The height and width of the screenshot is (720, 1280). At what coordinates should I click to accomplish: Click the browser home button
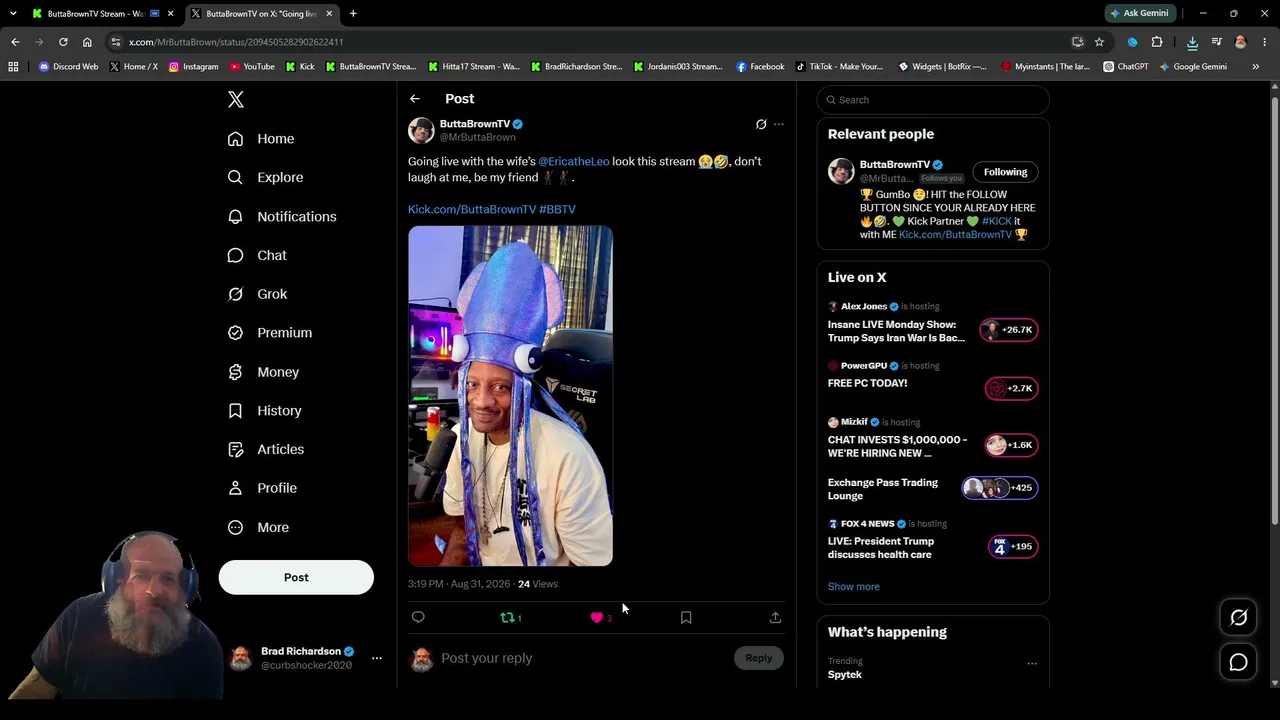click(x=87, y=42)
